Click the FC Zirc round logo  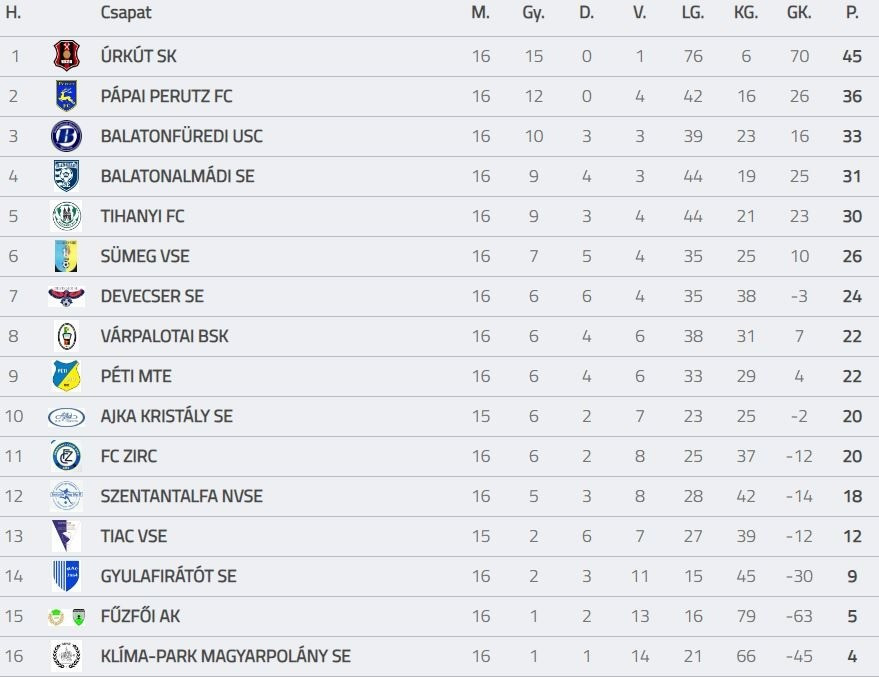point(66,456)
